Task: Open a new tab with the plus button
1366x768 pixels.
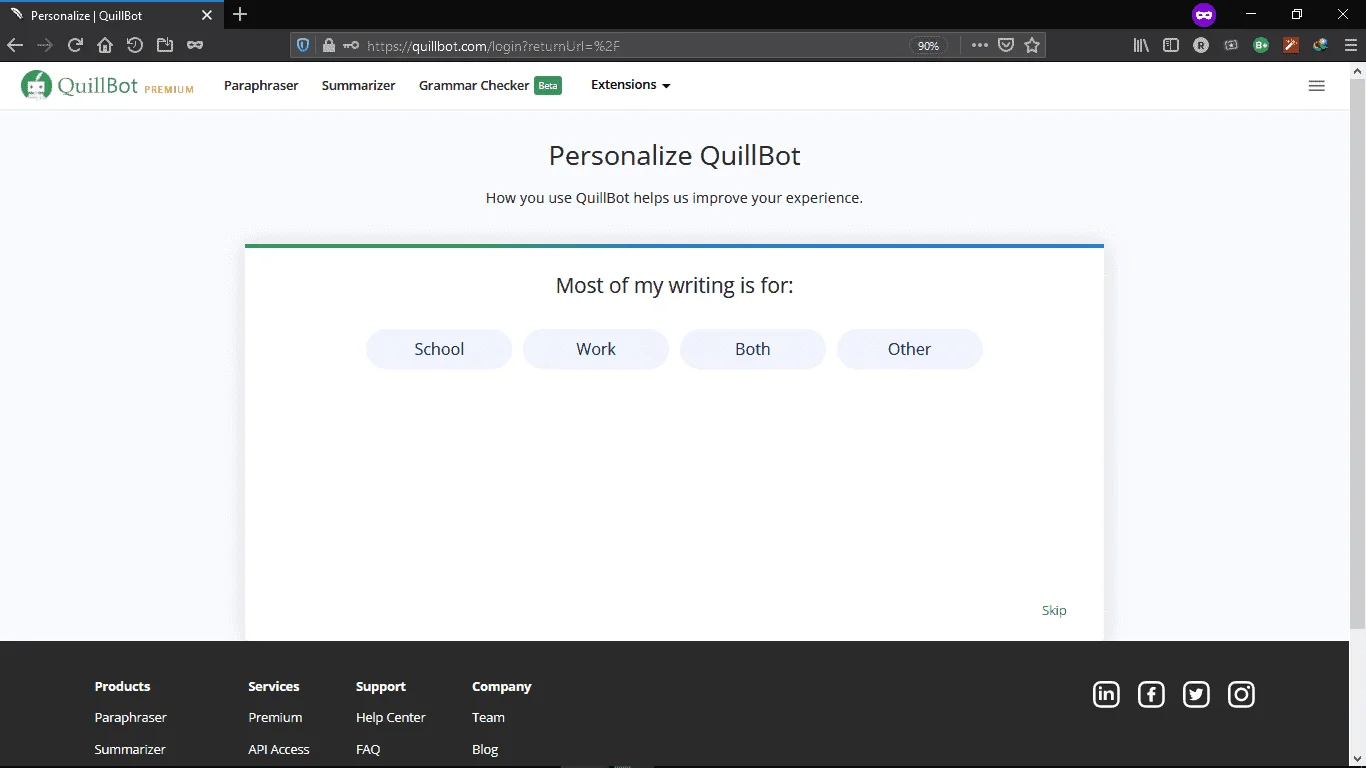Action: [240, 15]
